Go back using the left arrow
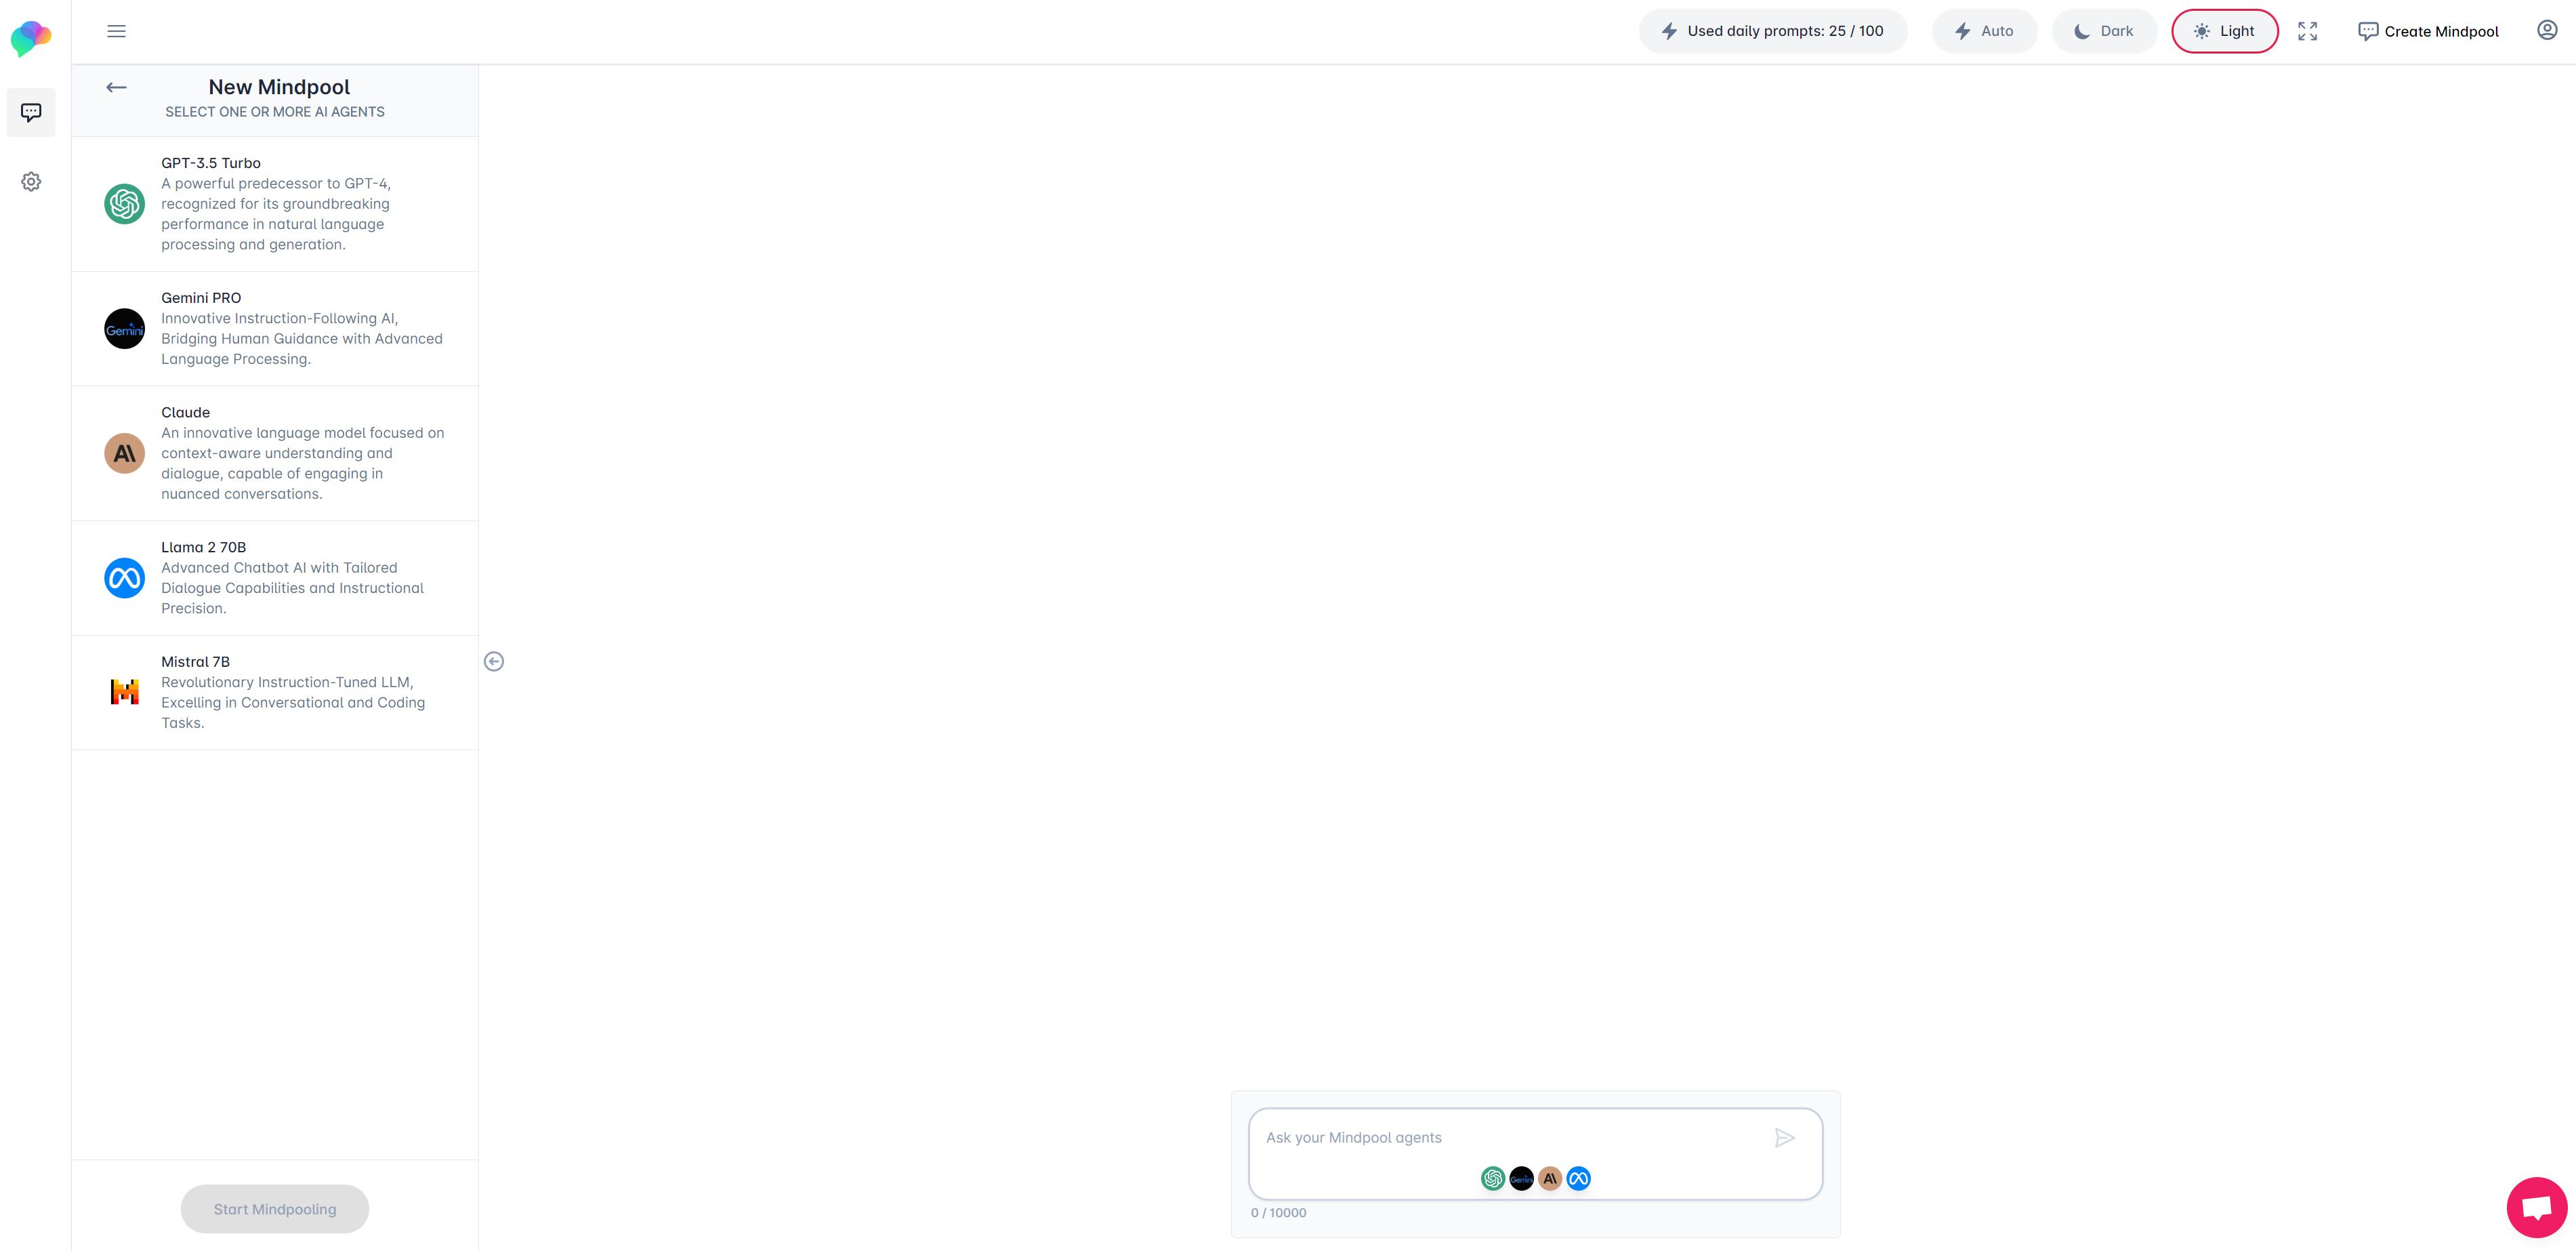 coord(116,88)
